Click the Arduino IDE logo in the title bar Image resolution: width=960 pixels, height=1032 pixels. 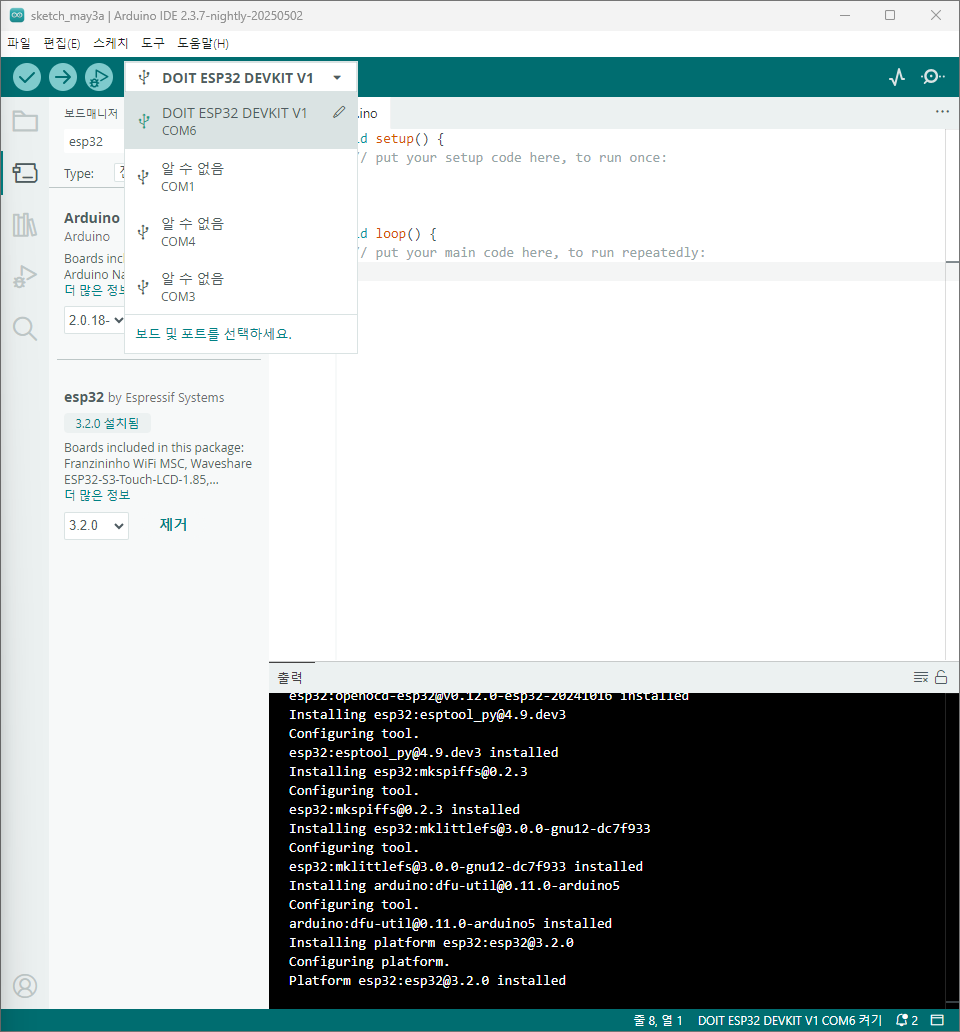tap(17, 15)
